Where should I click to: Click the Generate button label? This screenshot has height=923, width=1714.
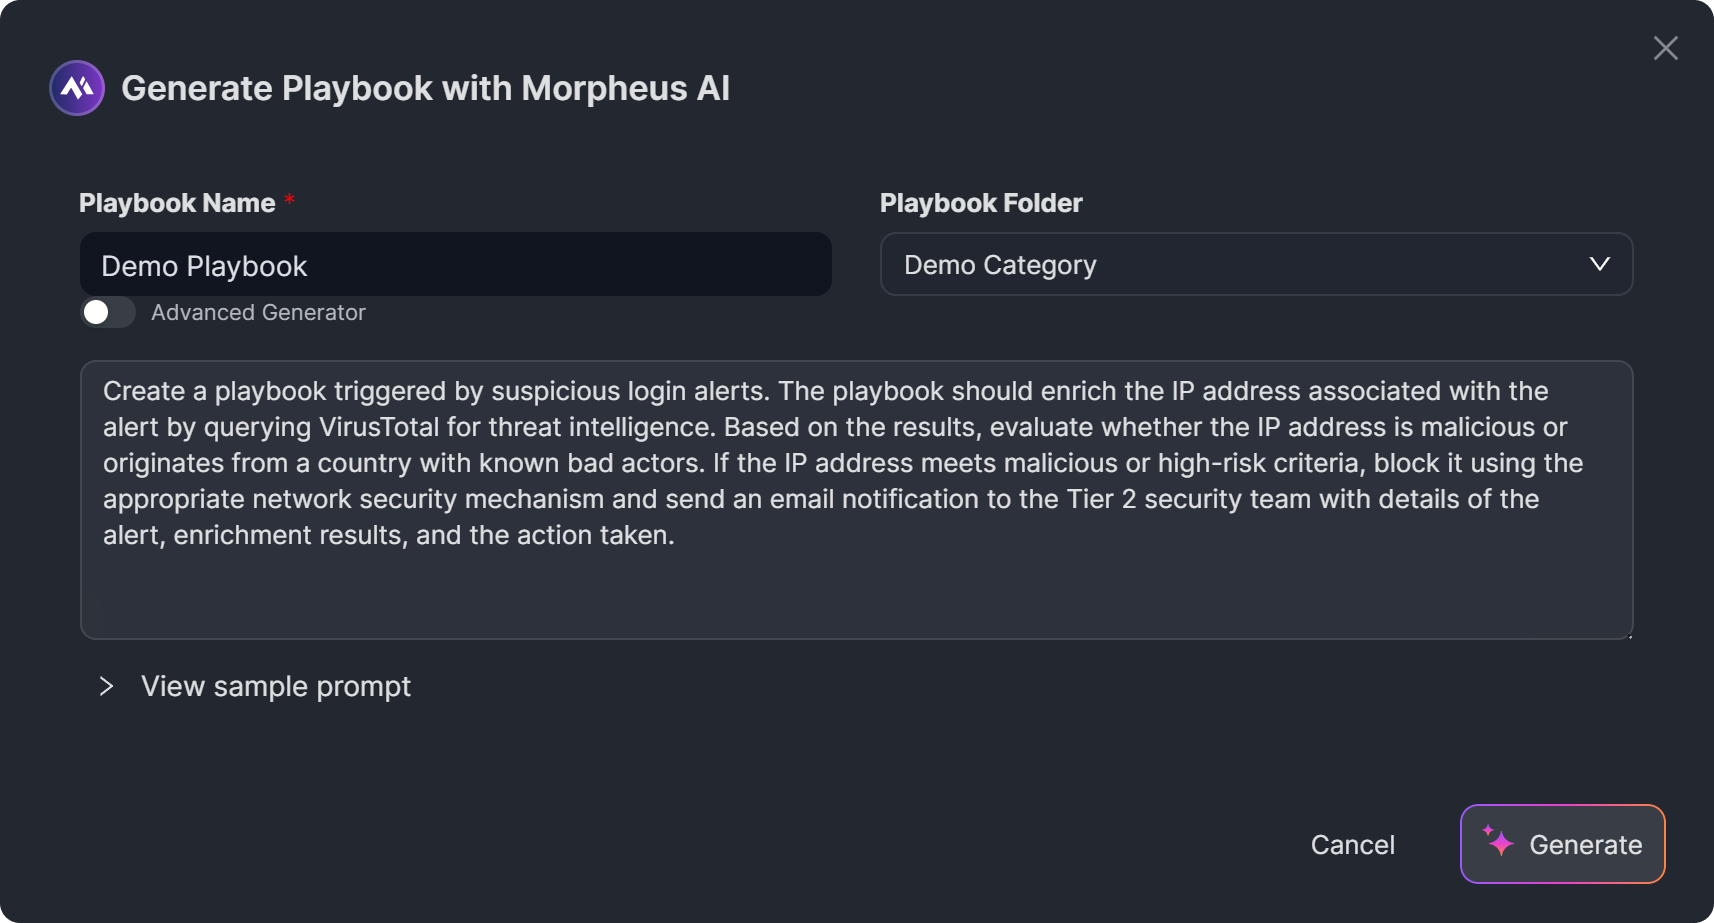click(1585, 845)
